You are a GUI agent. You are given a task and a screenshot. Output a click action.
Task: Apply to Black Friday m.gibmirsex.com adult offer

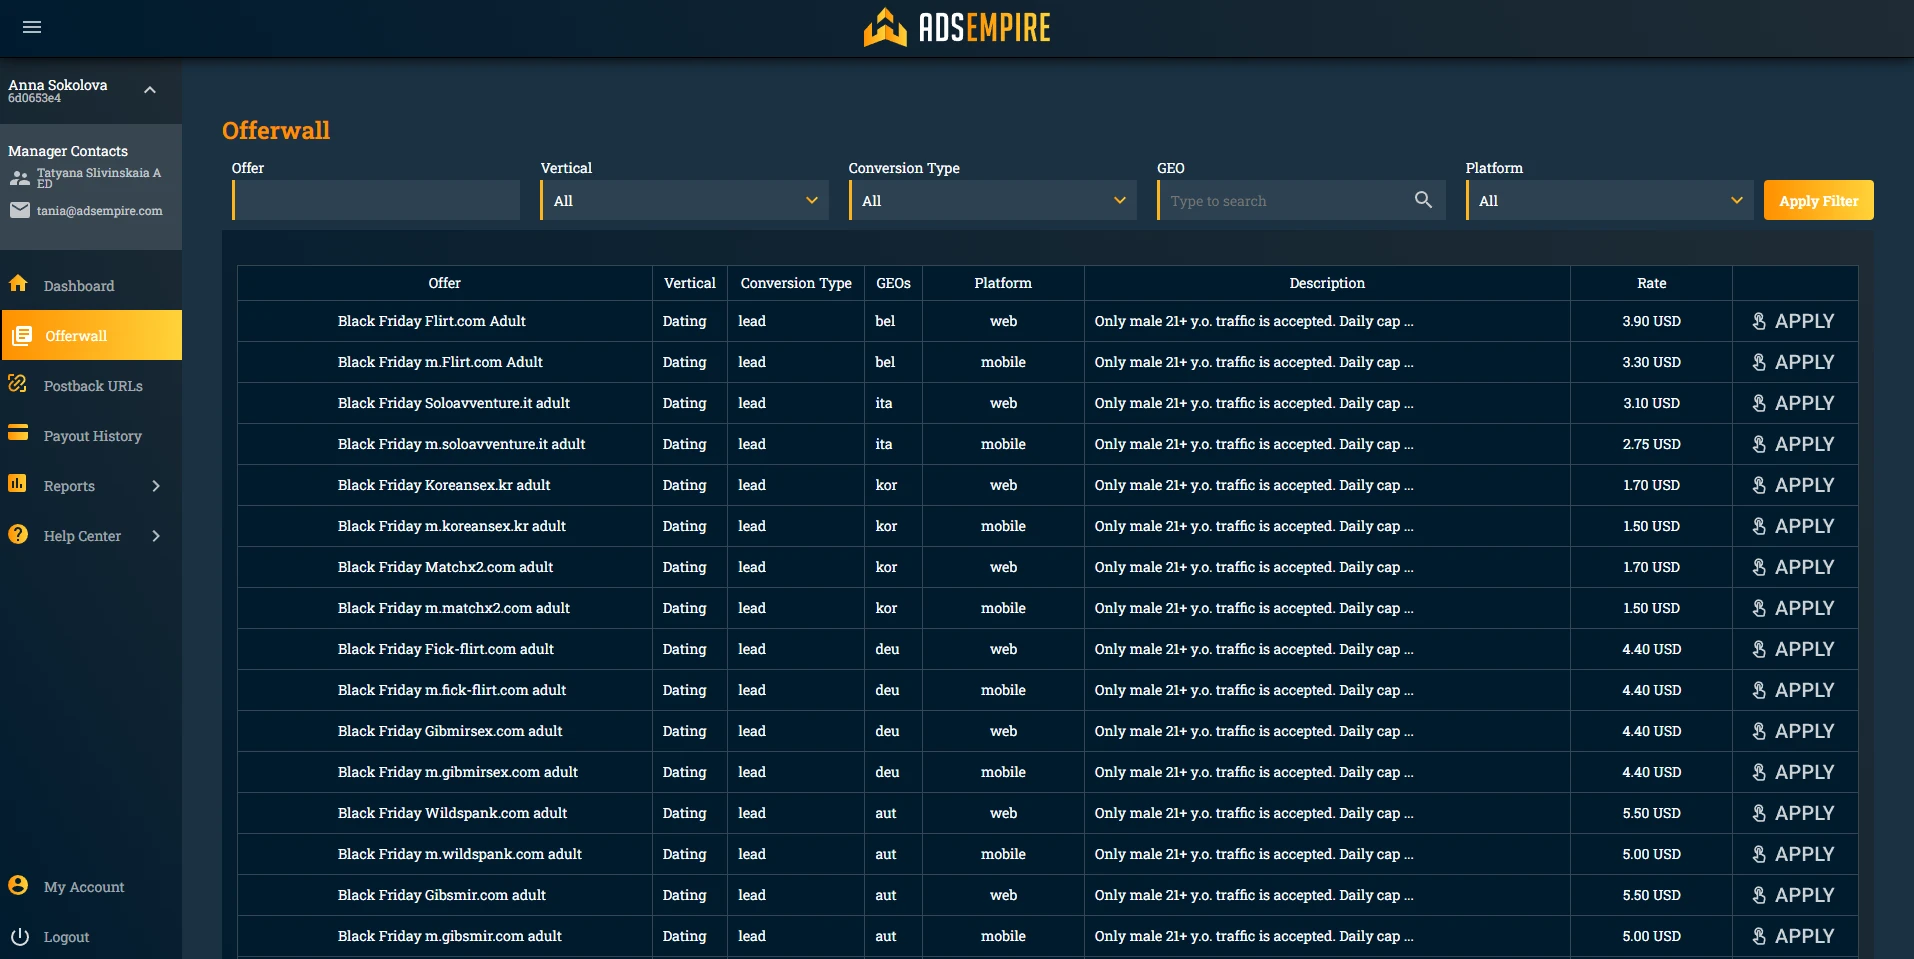(1794, 772)
